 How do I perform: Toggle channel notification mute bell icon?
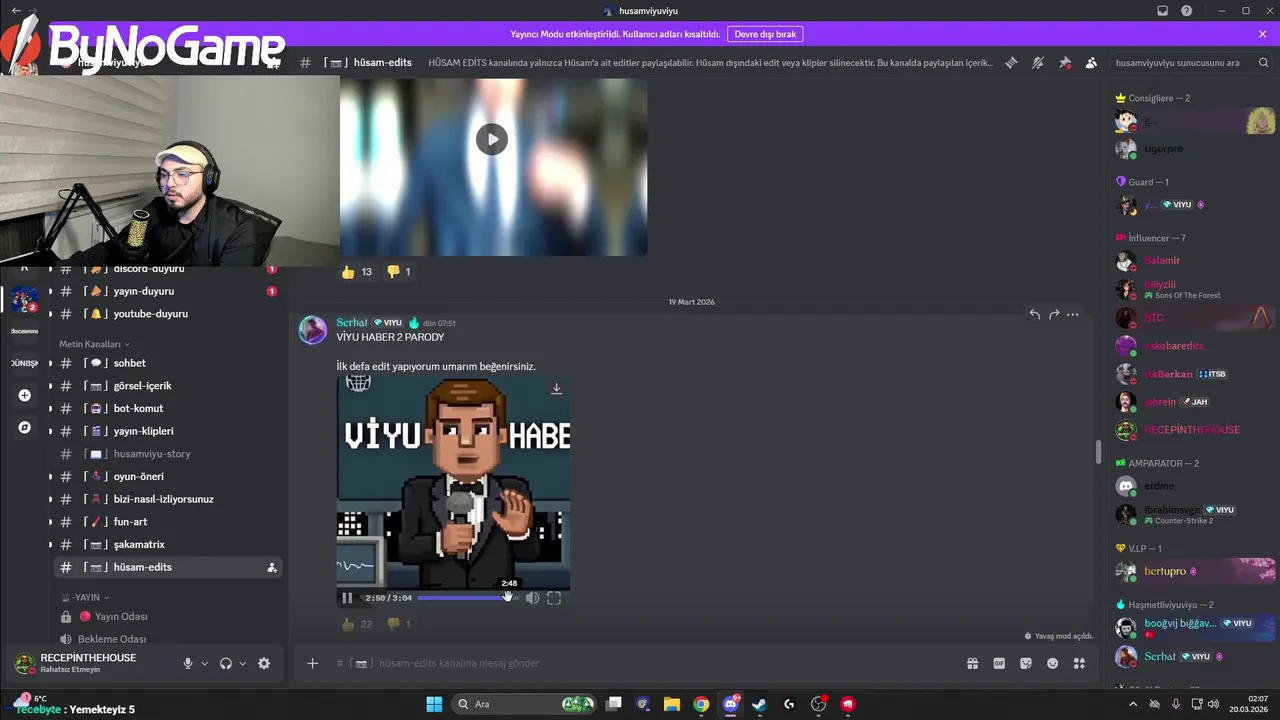1038,63
